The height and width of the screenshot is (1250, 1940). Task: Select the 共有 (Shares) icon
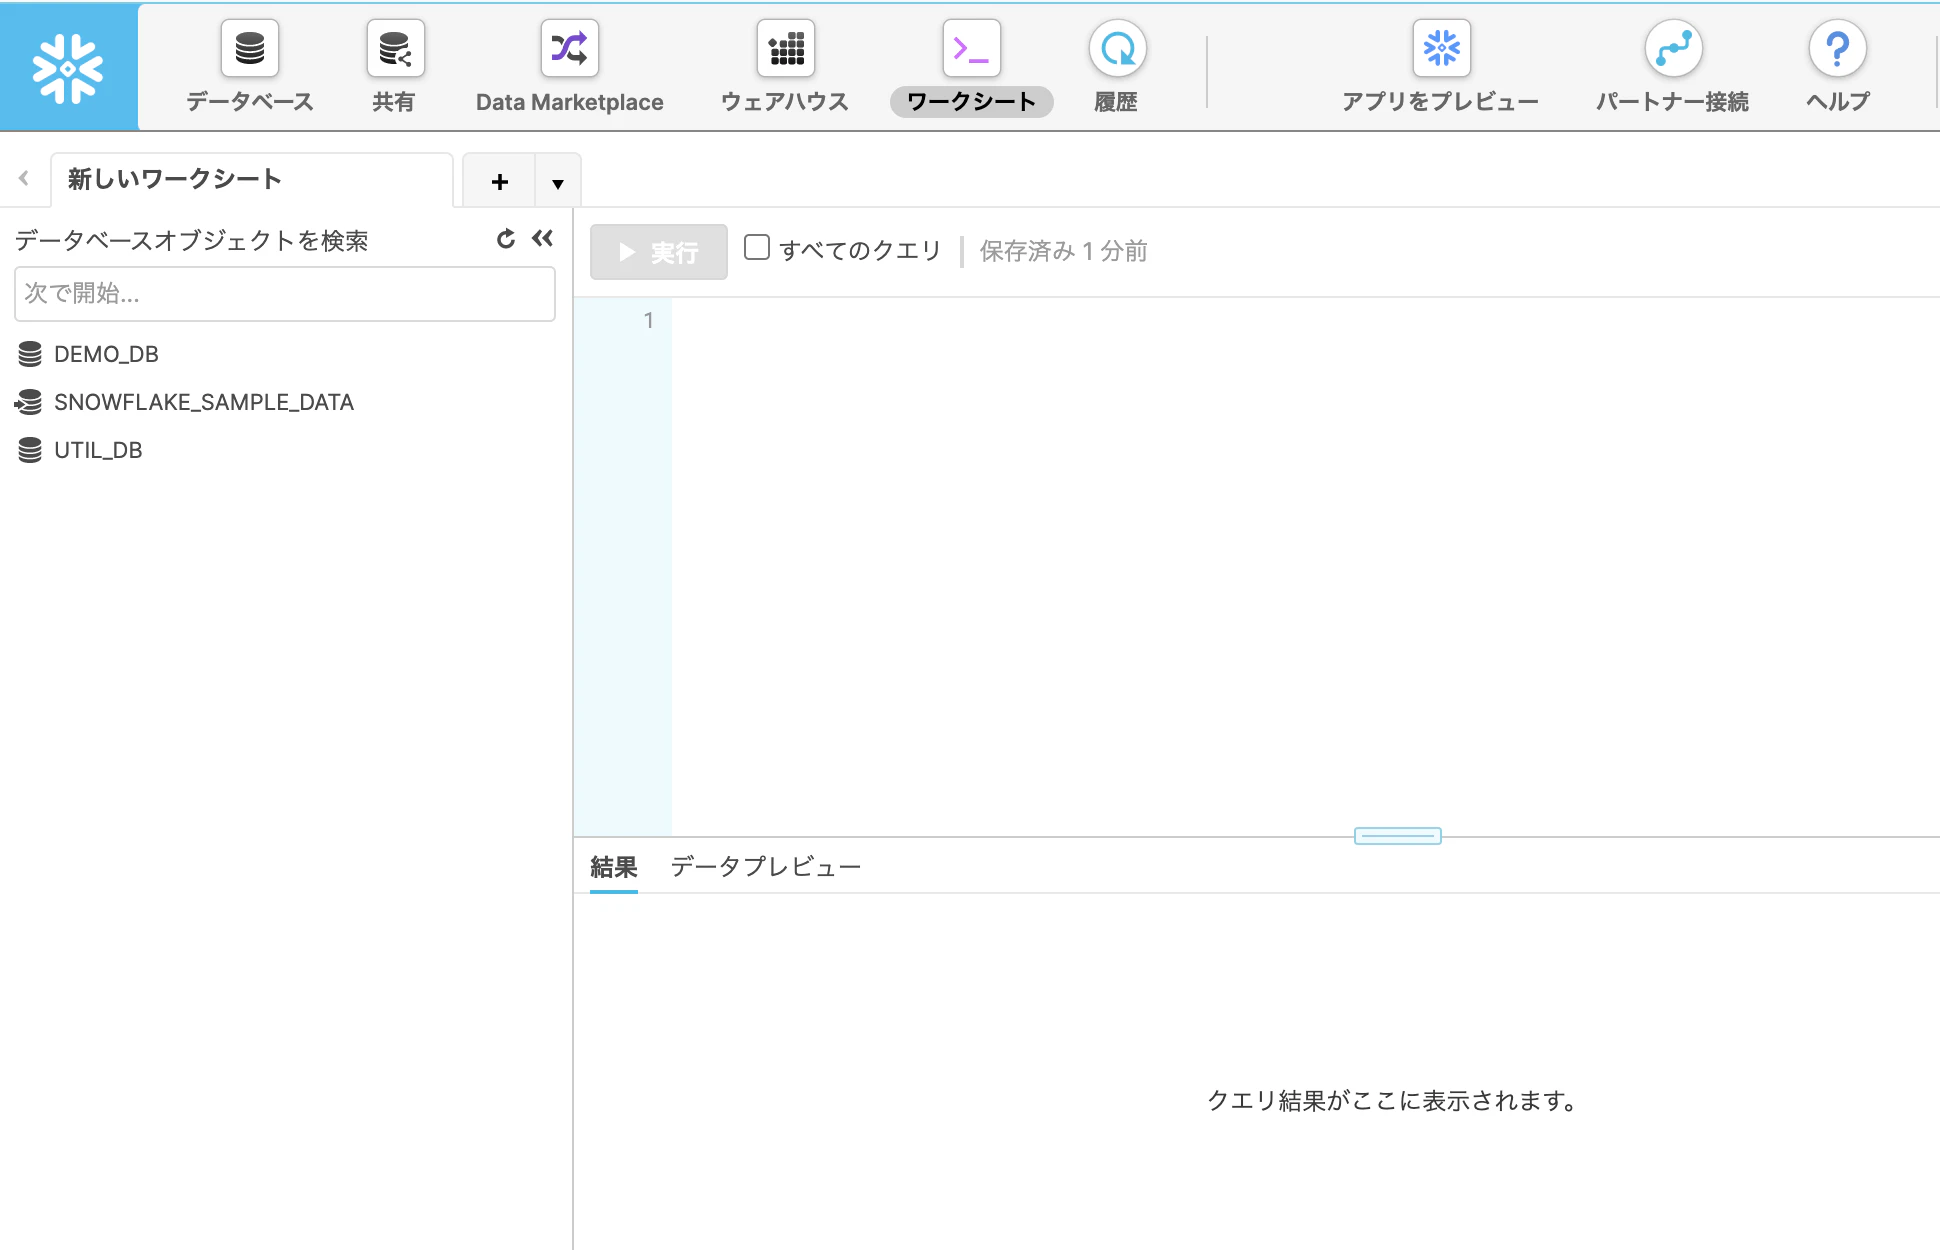click(x=393, y=65)
